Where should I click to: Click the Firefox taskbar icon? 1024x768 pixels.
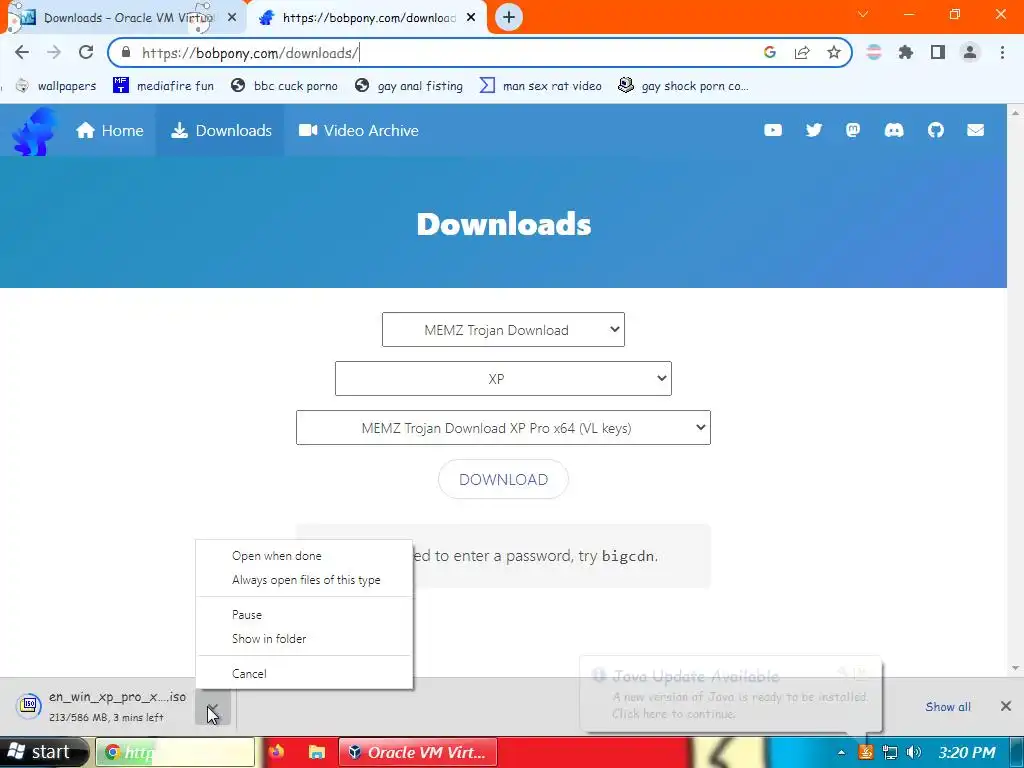pos(276,752)
